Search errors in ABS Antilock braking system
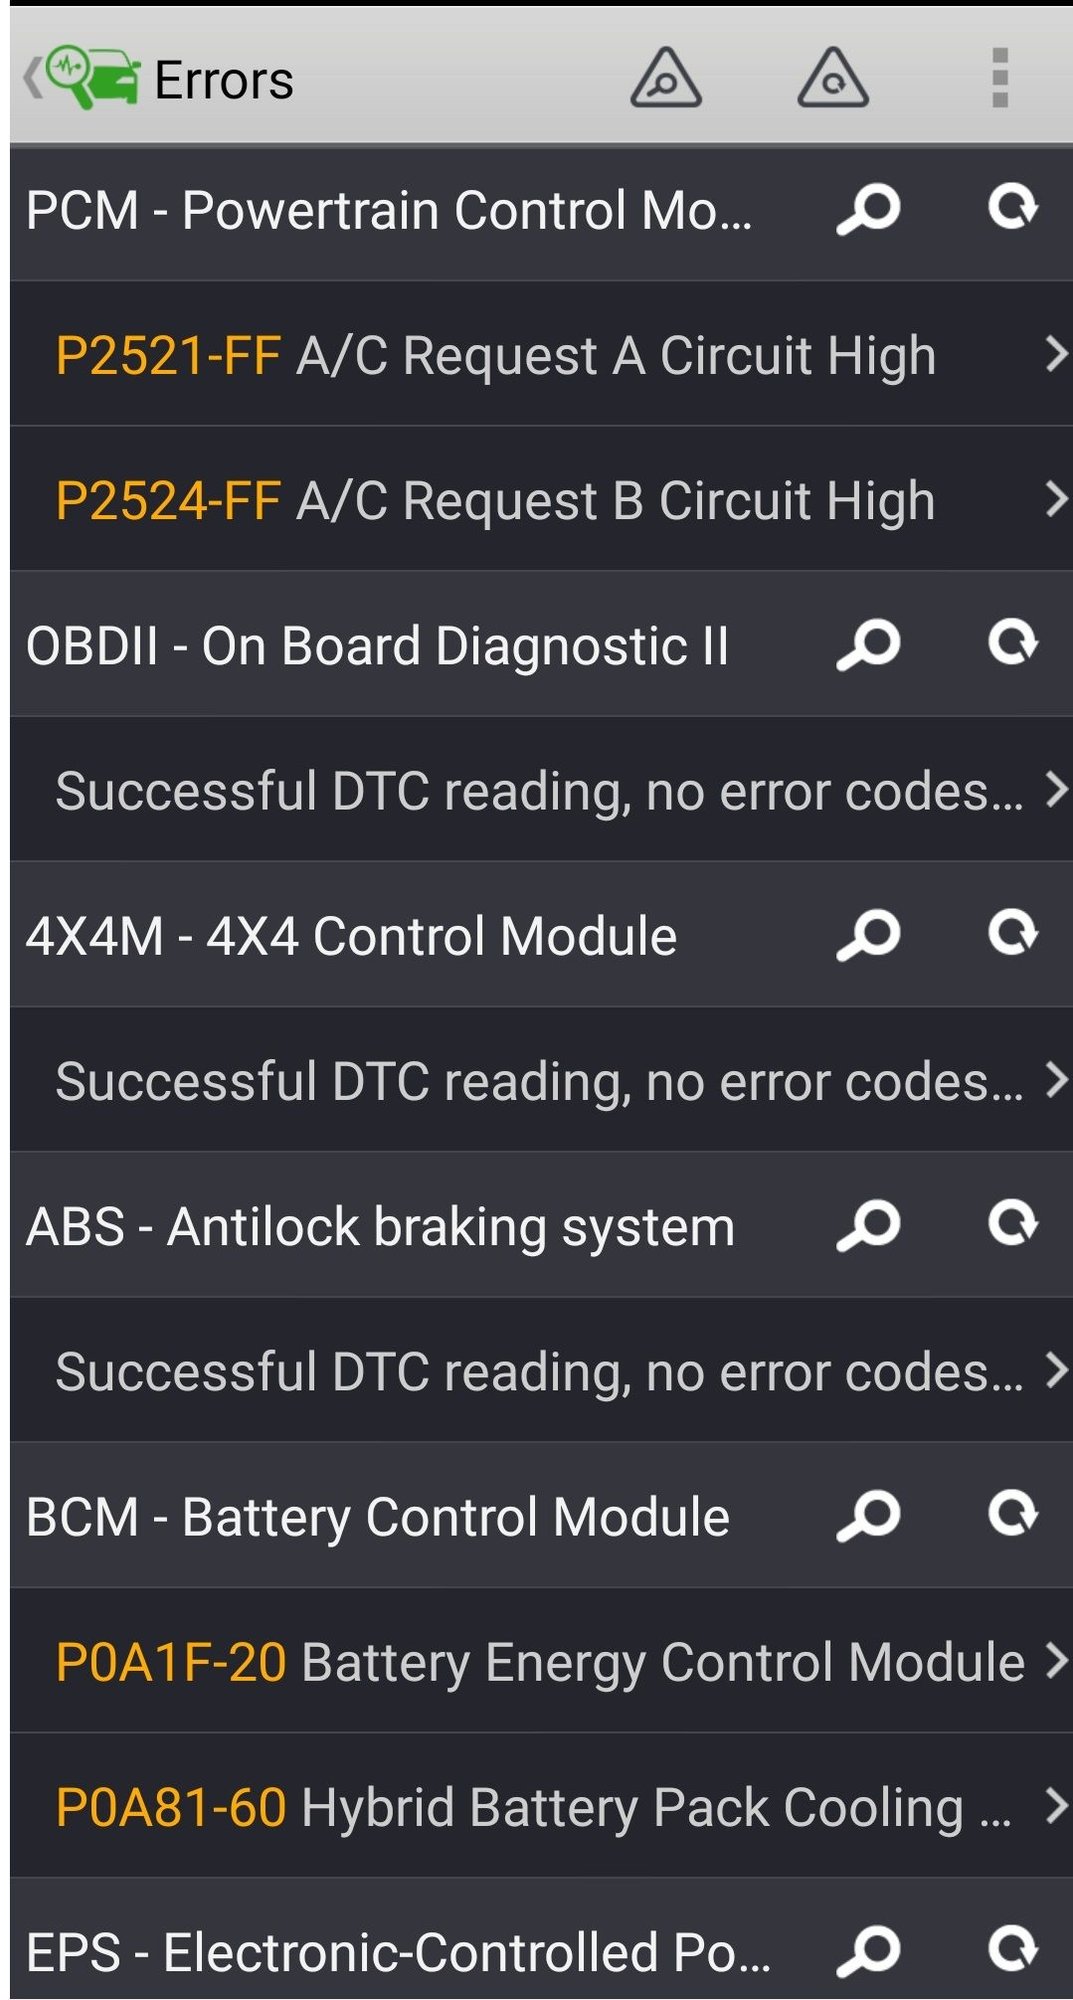1073x2000 pixels. coord(868,1226)
